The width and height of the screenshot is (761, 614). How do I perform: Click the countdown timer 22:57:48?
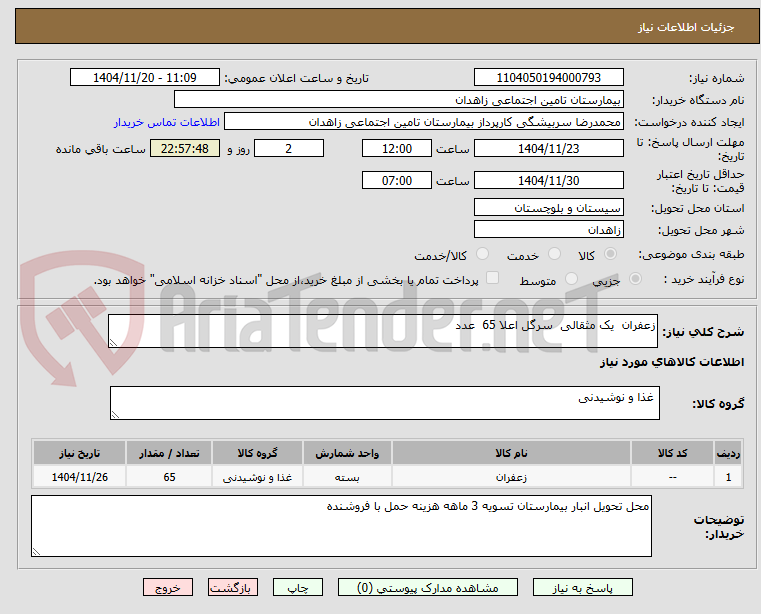click(185, 149)
